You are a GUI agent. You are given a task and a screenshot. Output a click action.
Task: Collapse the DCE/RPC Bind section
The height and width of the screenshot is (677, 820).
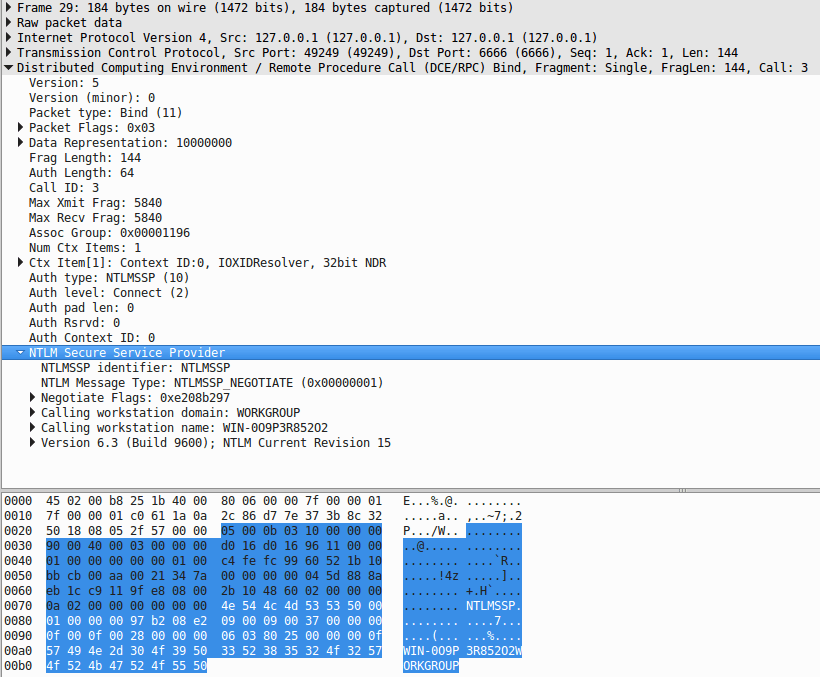pyautogui.click(x=9, y=68)
